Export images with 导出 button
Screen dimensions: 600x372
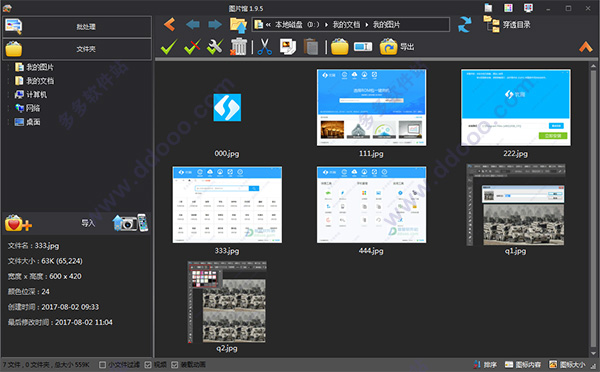(x=397, y=47)
